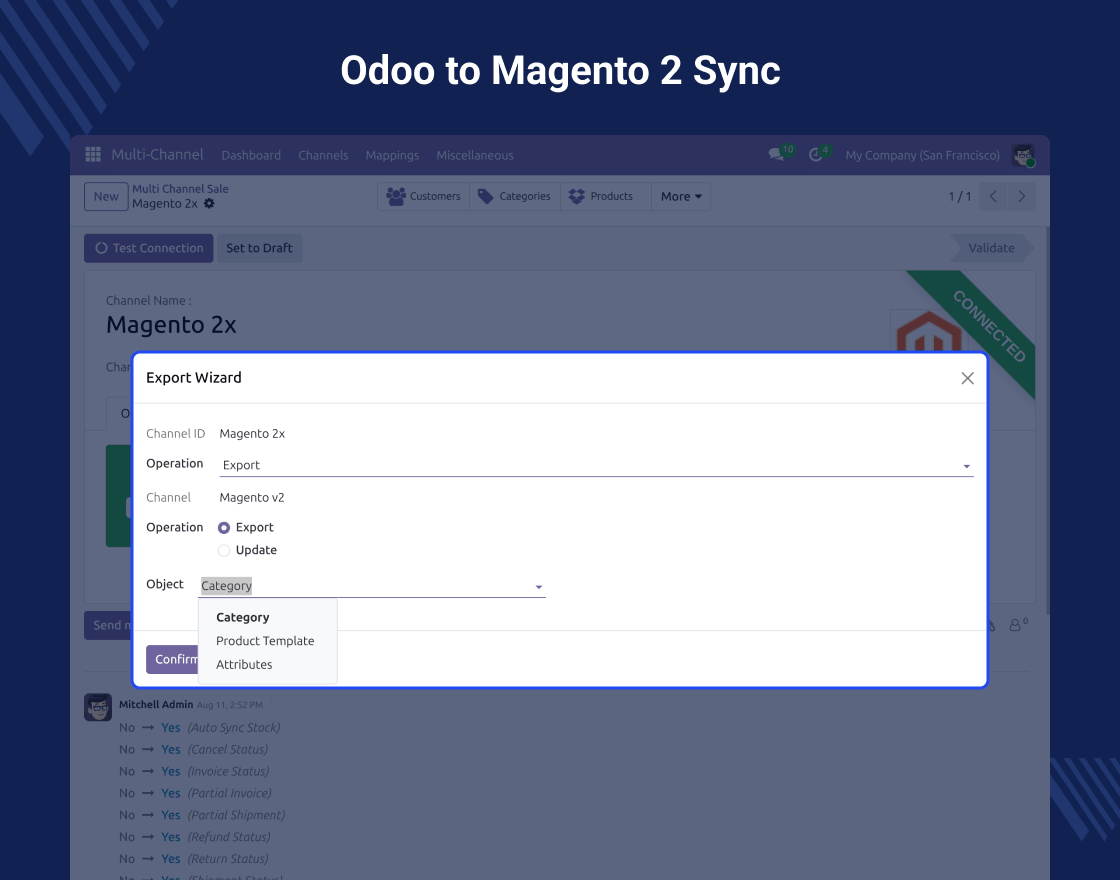Go to next record arrow
The image size is (1120, 880).
point(1021,196)
